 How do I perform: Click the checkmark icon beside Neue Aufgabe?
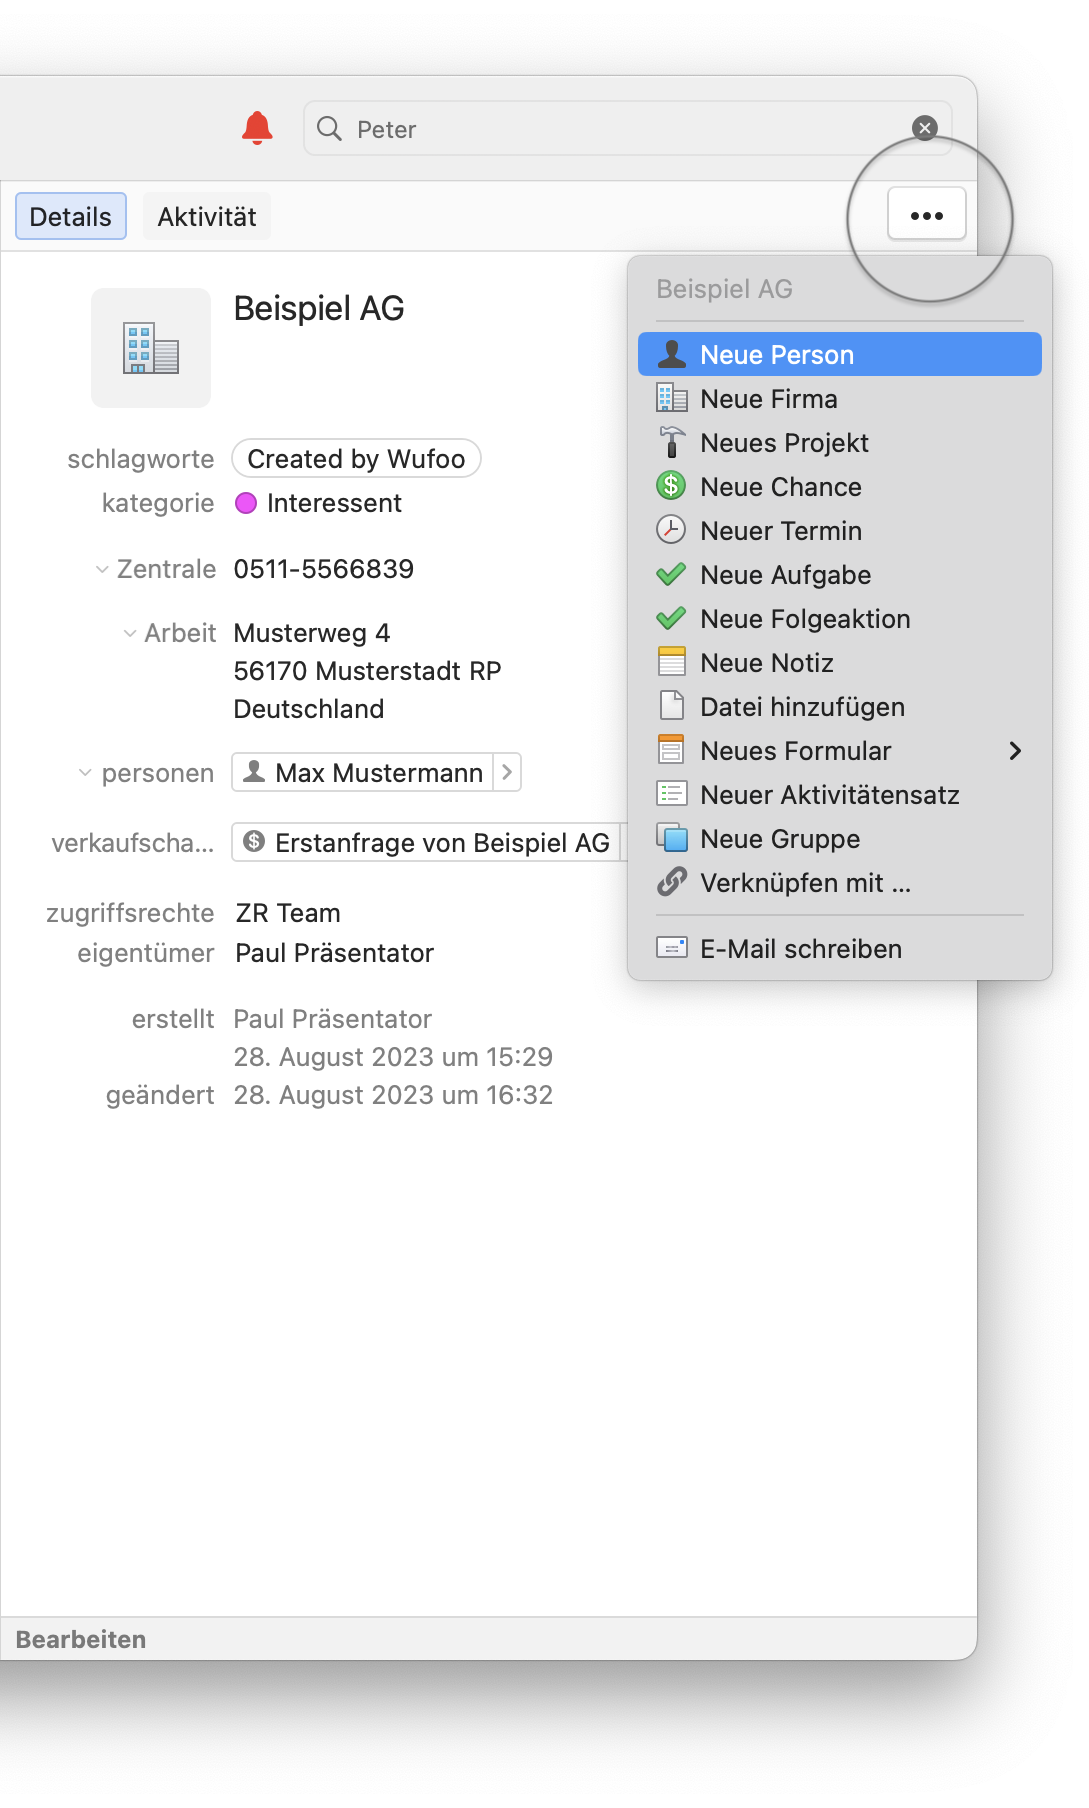point(671,575)
